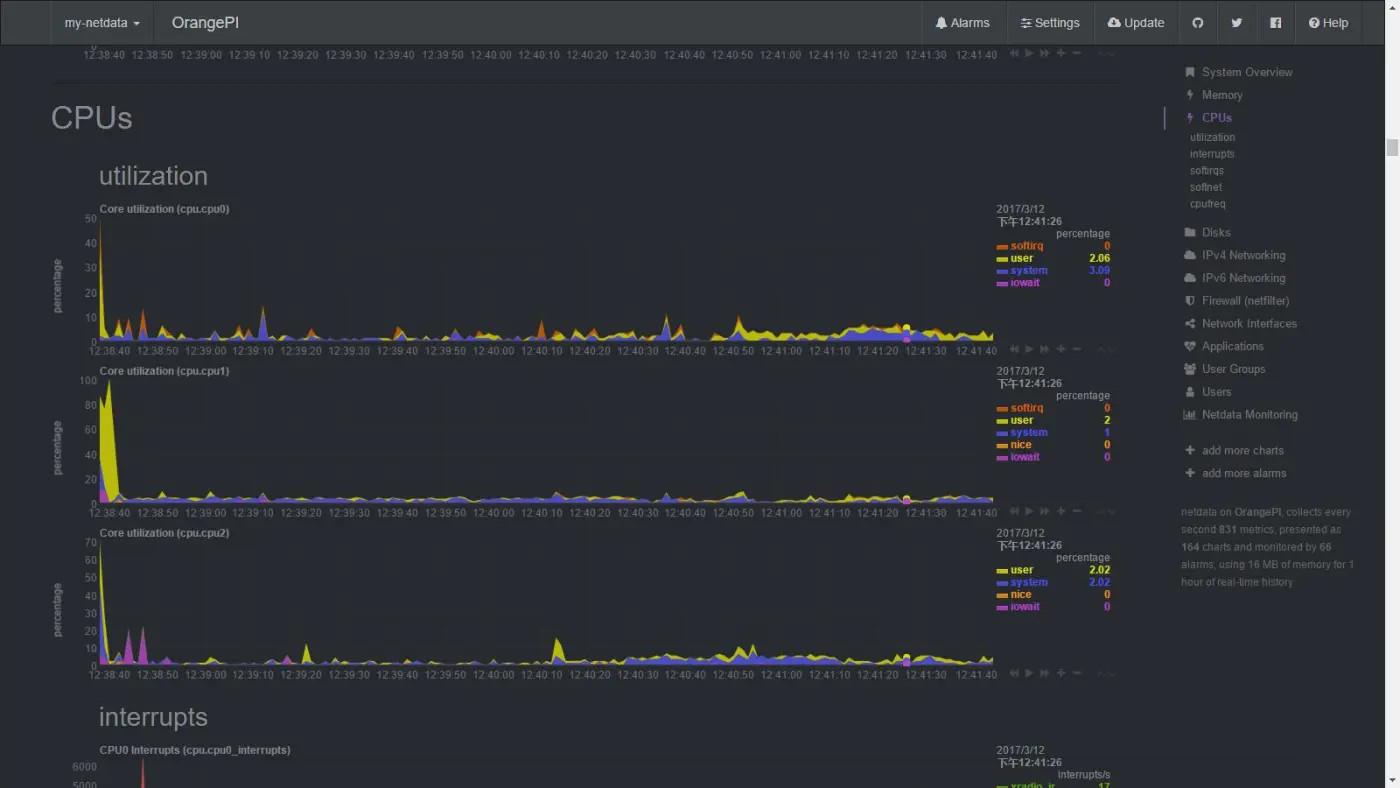This screenshot has width=1400, height=788.
Task: Open the Help menu item
Action: click(x=1328, y=23)
